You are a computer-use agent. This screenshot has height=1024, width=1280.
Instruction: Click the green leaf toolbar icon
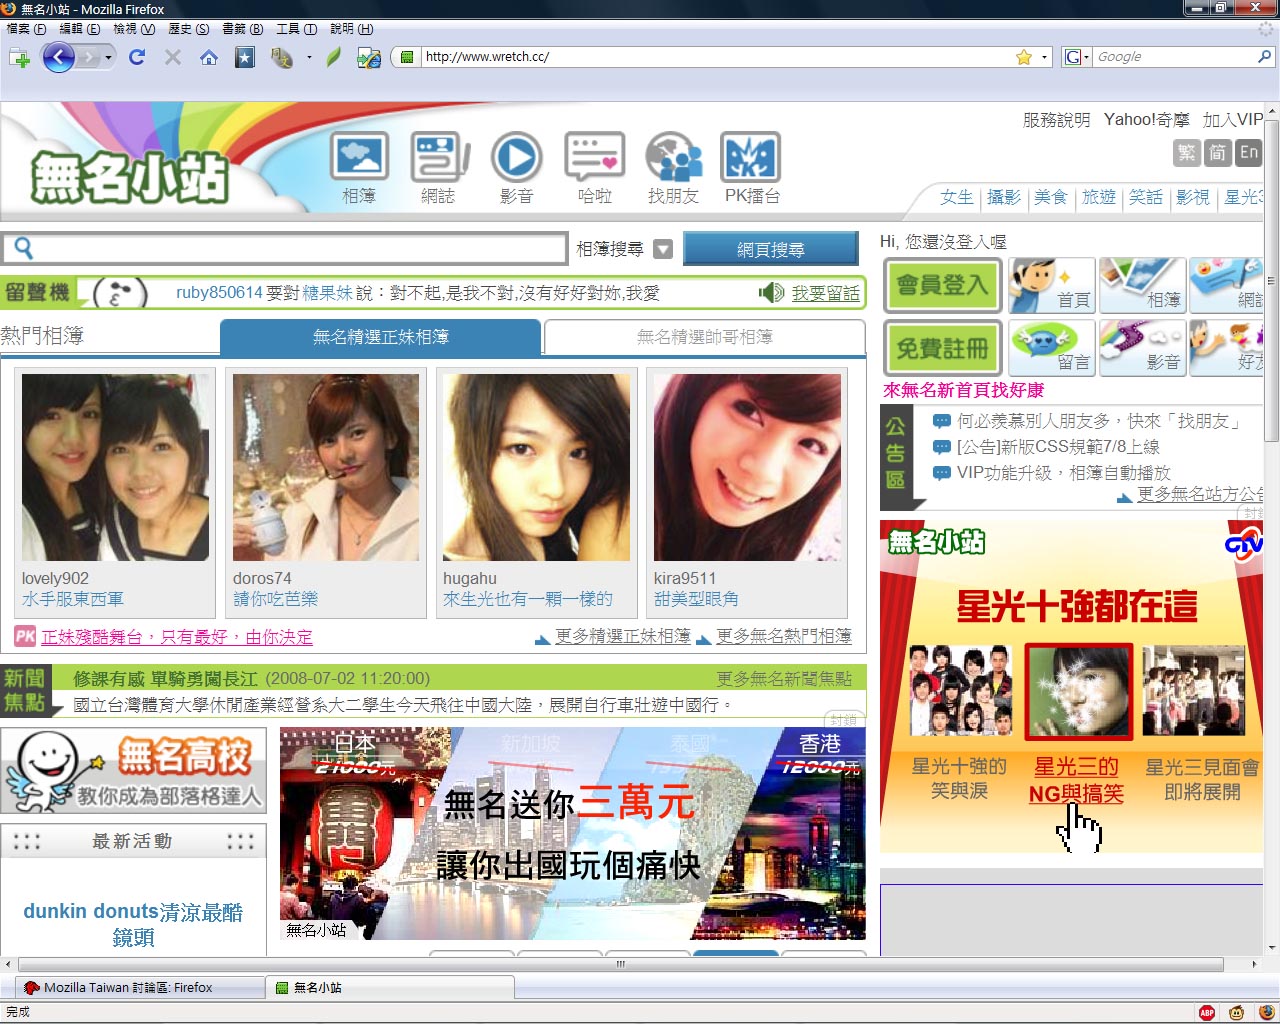(334, 57)
